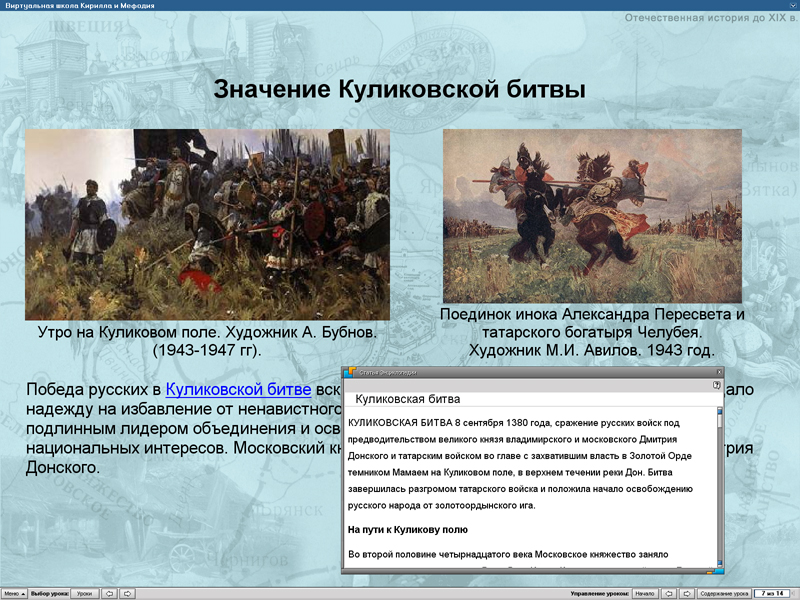Go to next lesson with right arrow beside Уроки
Screen dimensions: 800x600
point(128,593)
